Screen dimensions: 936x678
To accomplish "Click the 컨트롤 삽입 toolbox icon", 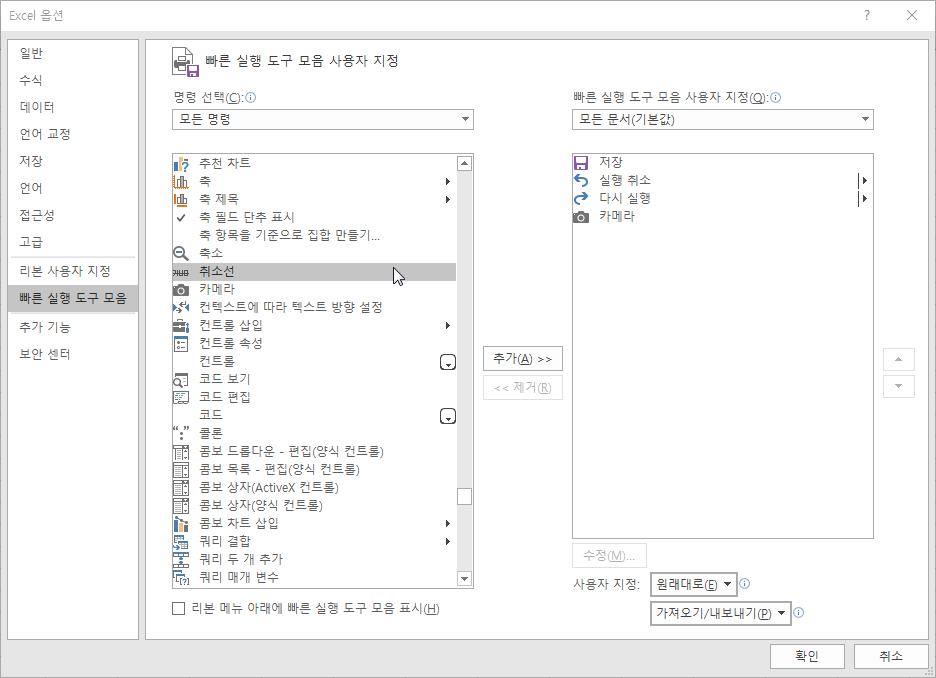I will point(181,326).
